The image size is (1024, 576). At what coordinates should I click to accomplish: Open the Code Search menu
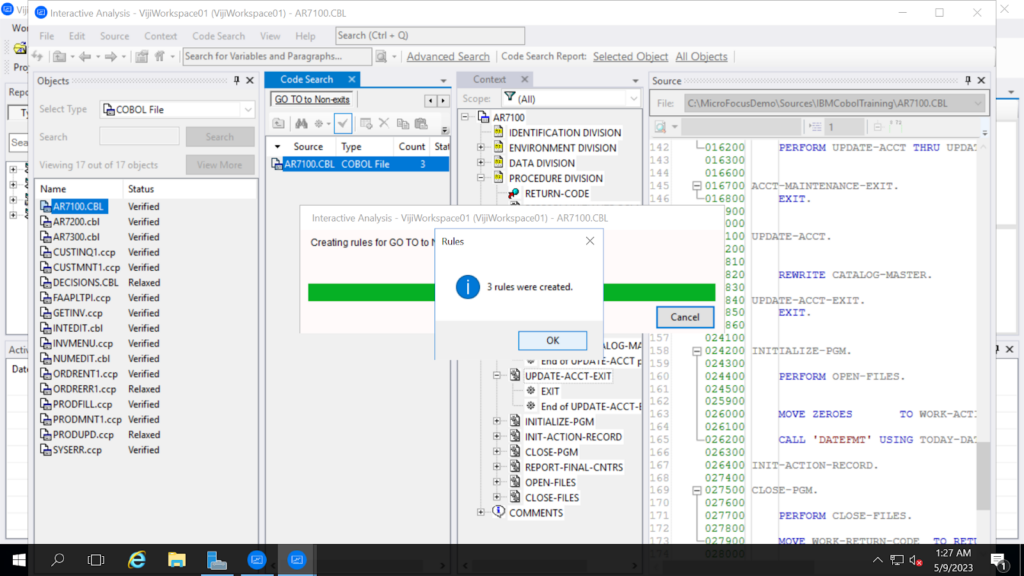[x=218, y=36]
